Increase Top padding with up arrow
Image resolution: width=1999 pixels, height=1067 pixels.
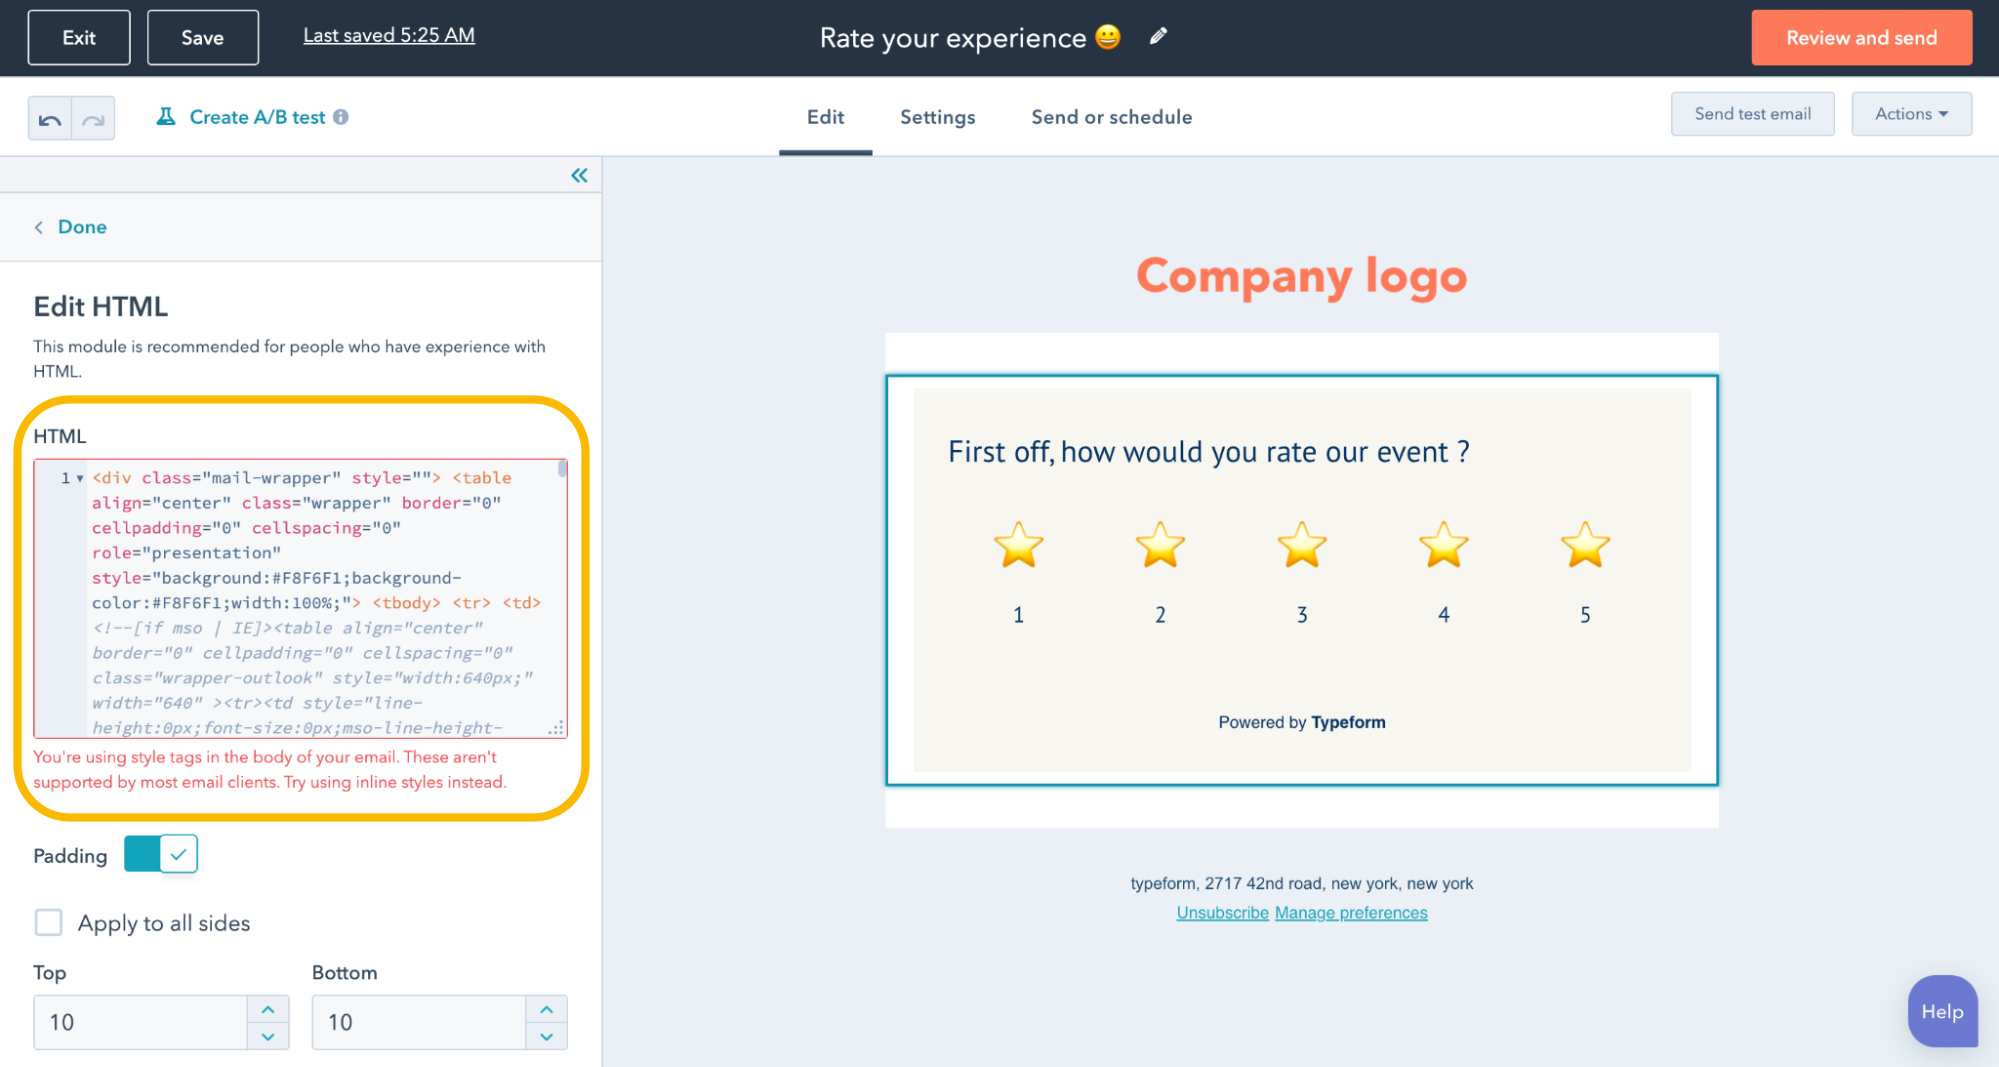268,1009
